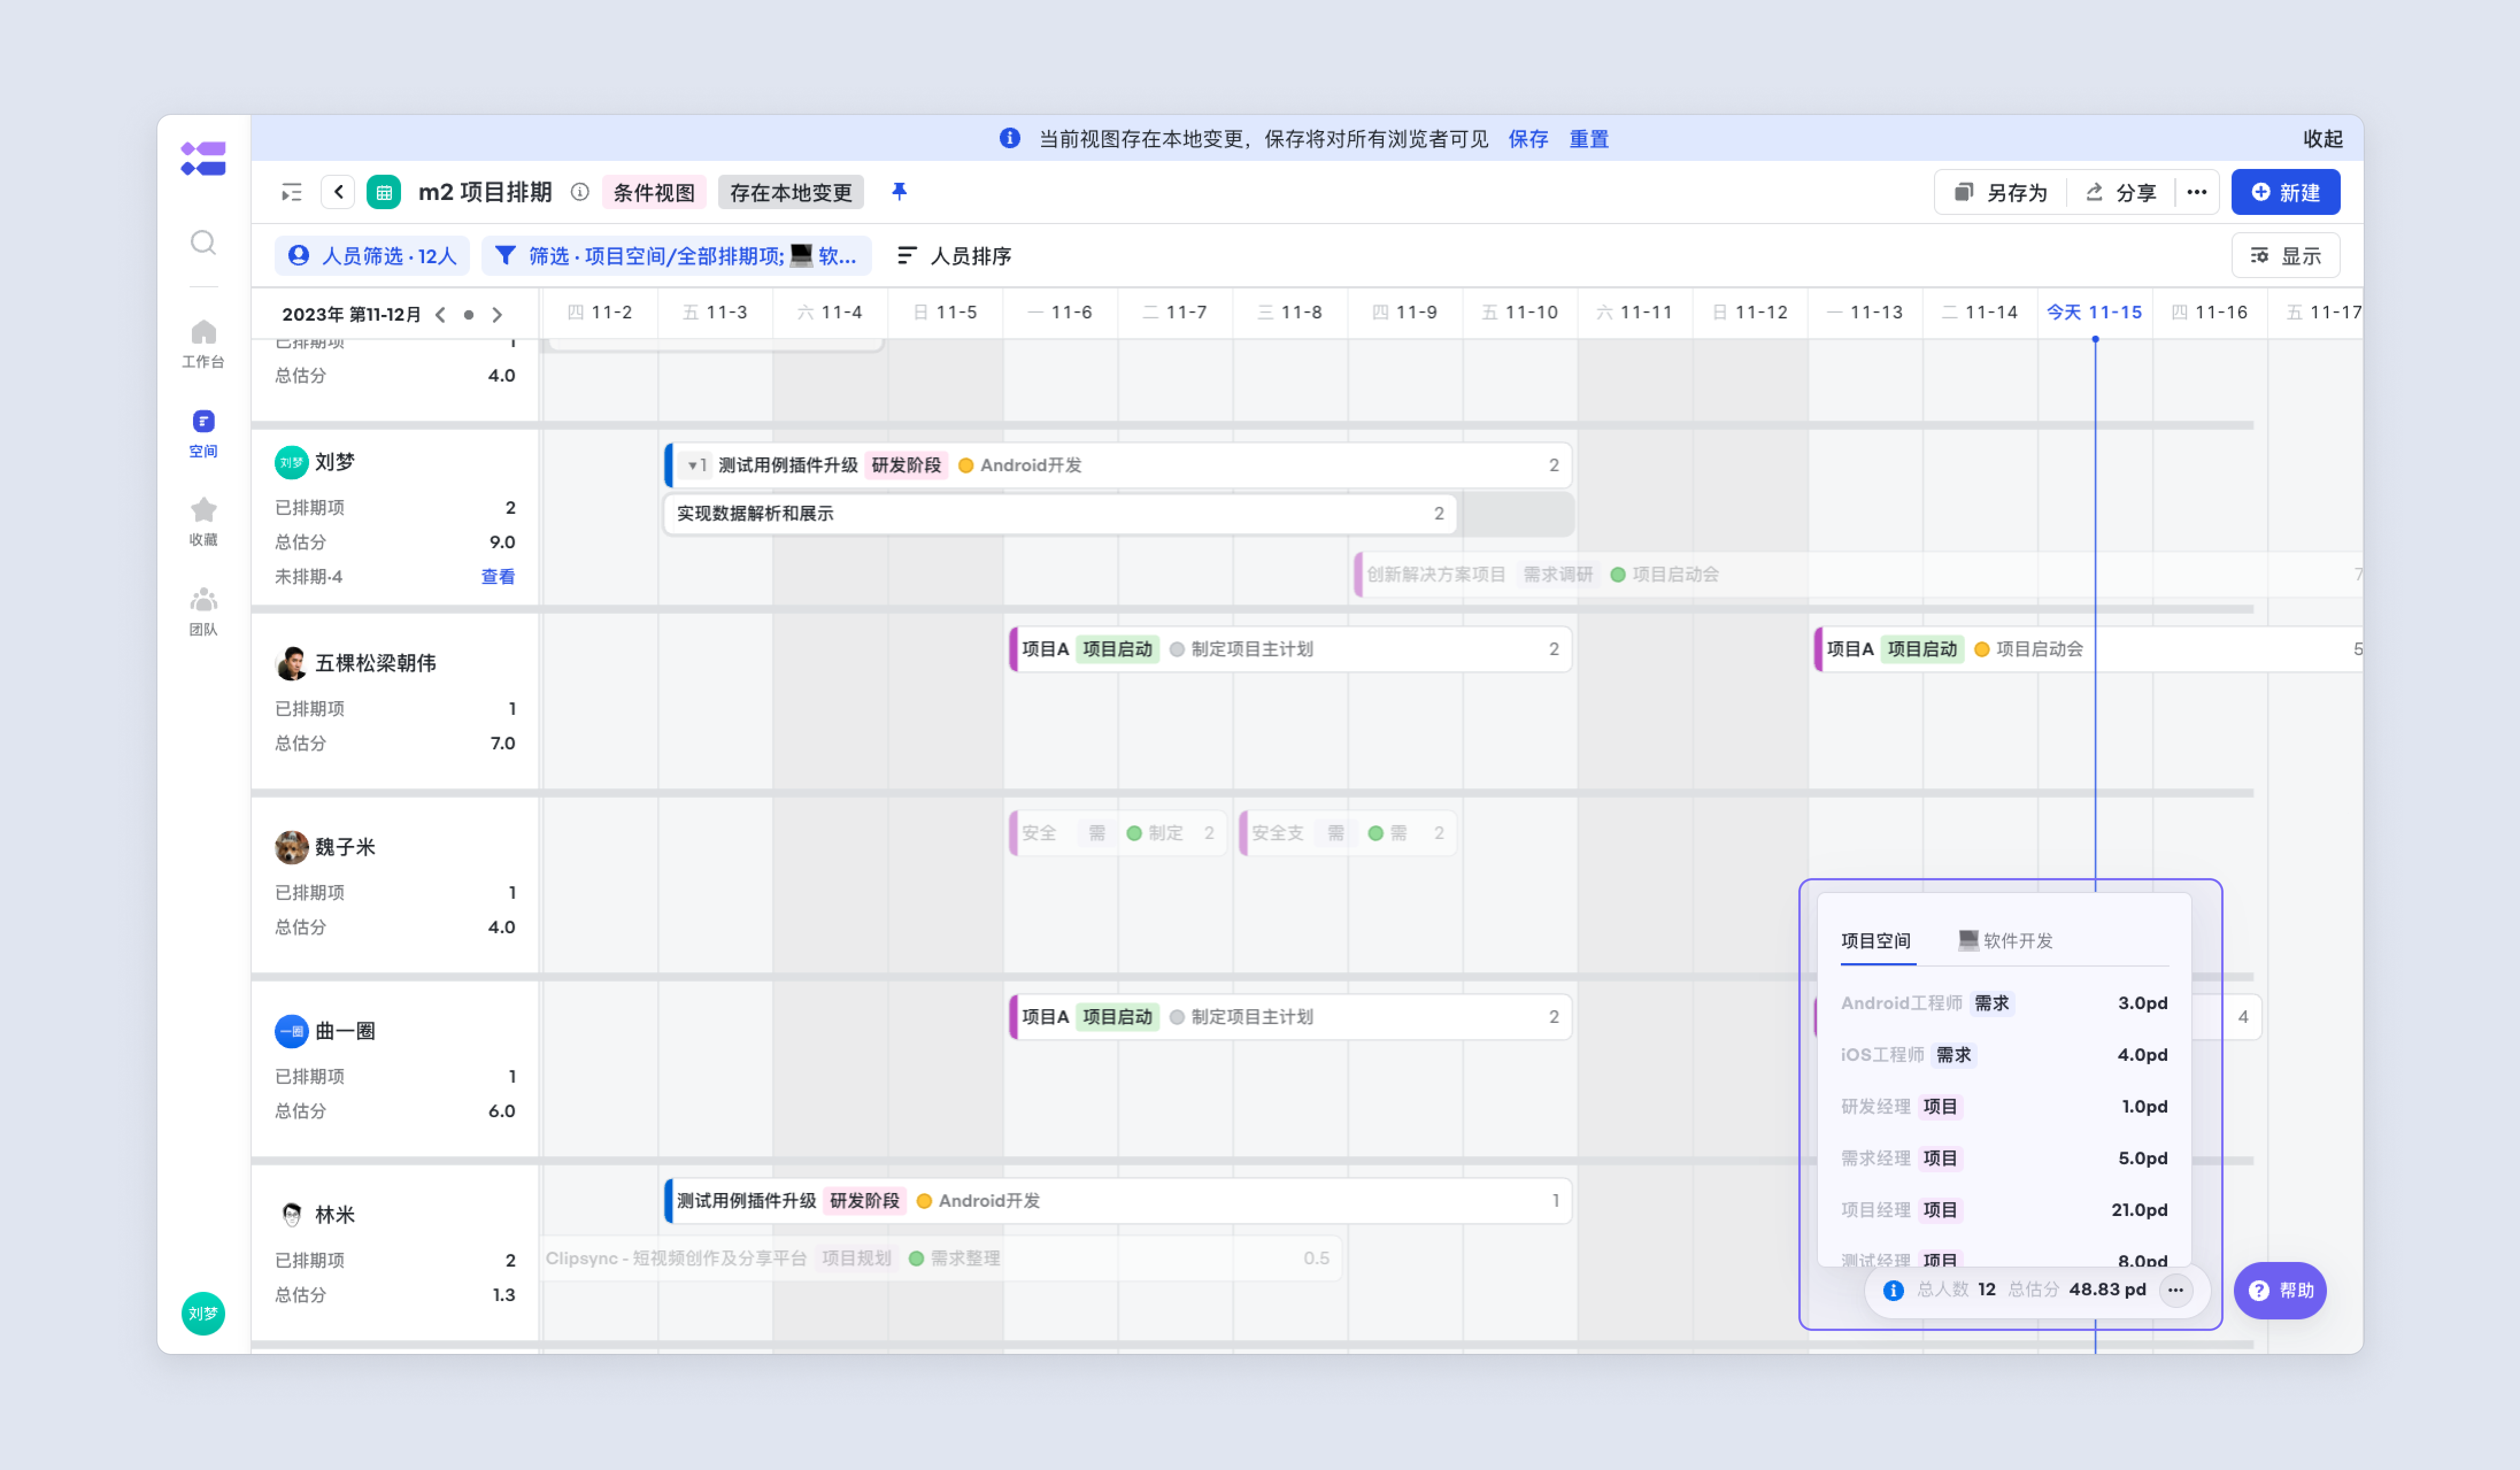The height and width of the screenshot is (1470, 2520).
Task: Click the 刘梦 user avatar at sidebar bottom
Action: [x=203, y=1313]
